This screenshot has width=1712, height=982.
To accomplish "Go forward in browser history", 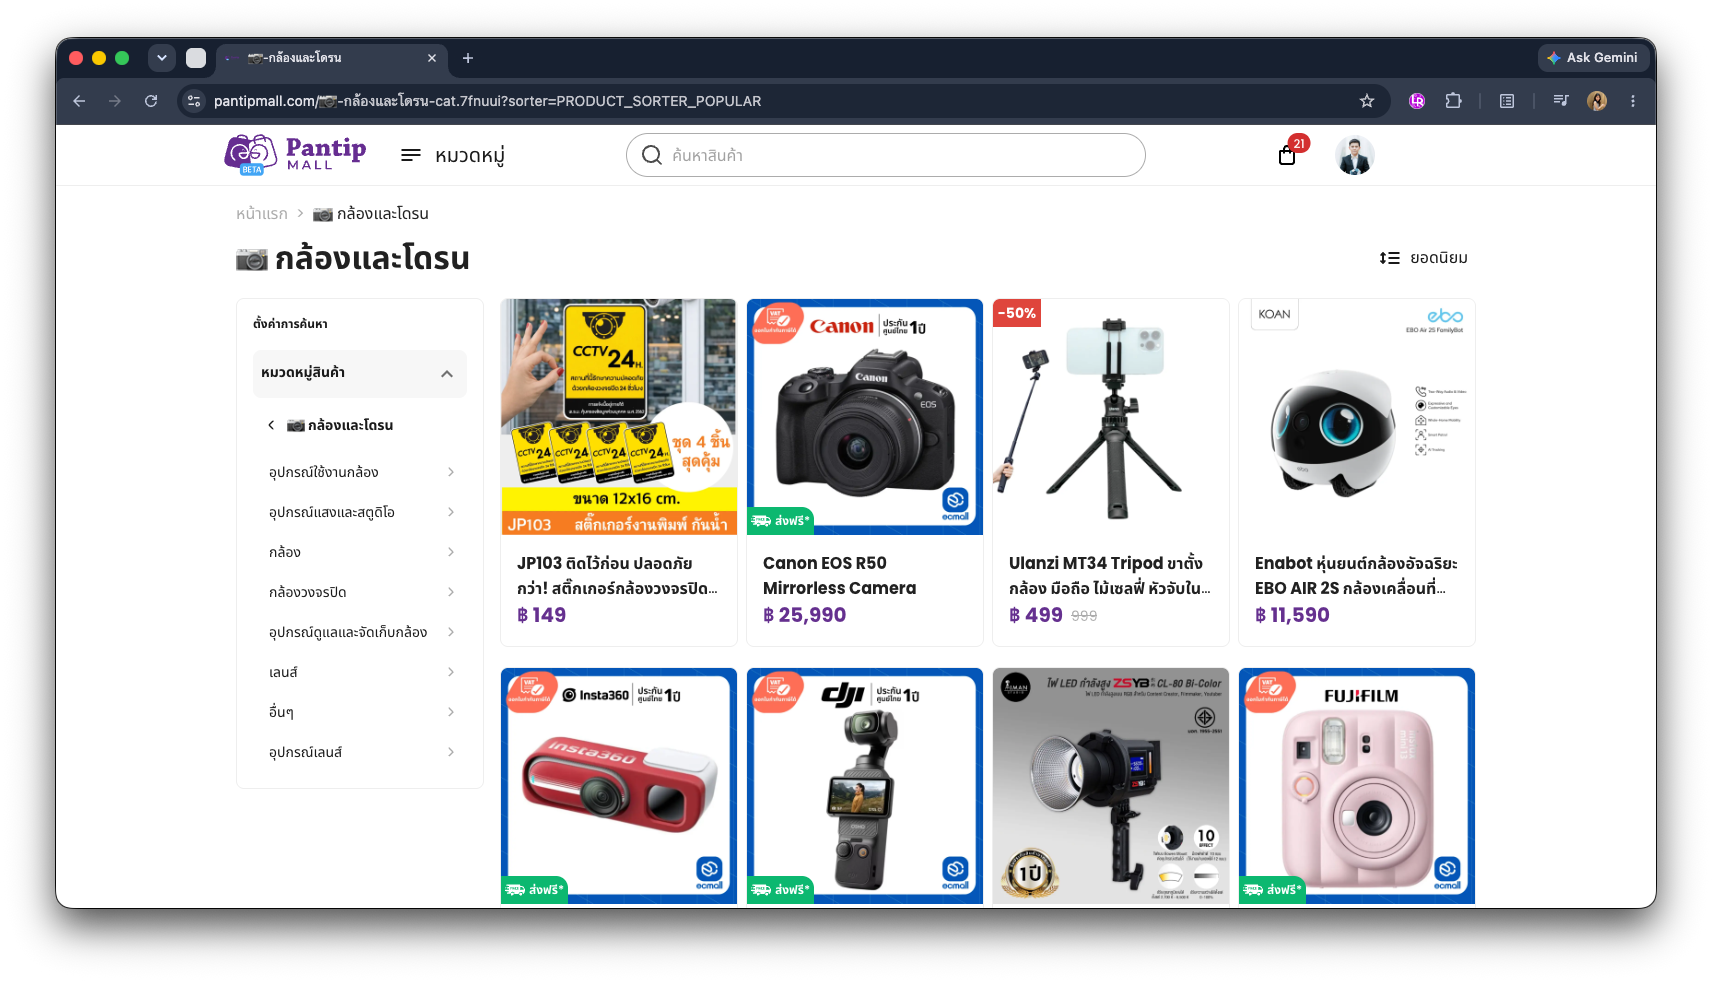I will 115,101.
